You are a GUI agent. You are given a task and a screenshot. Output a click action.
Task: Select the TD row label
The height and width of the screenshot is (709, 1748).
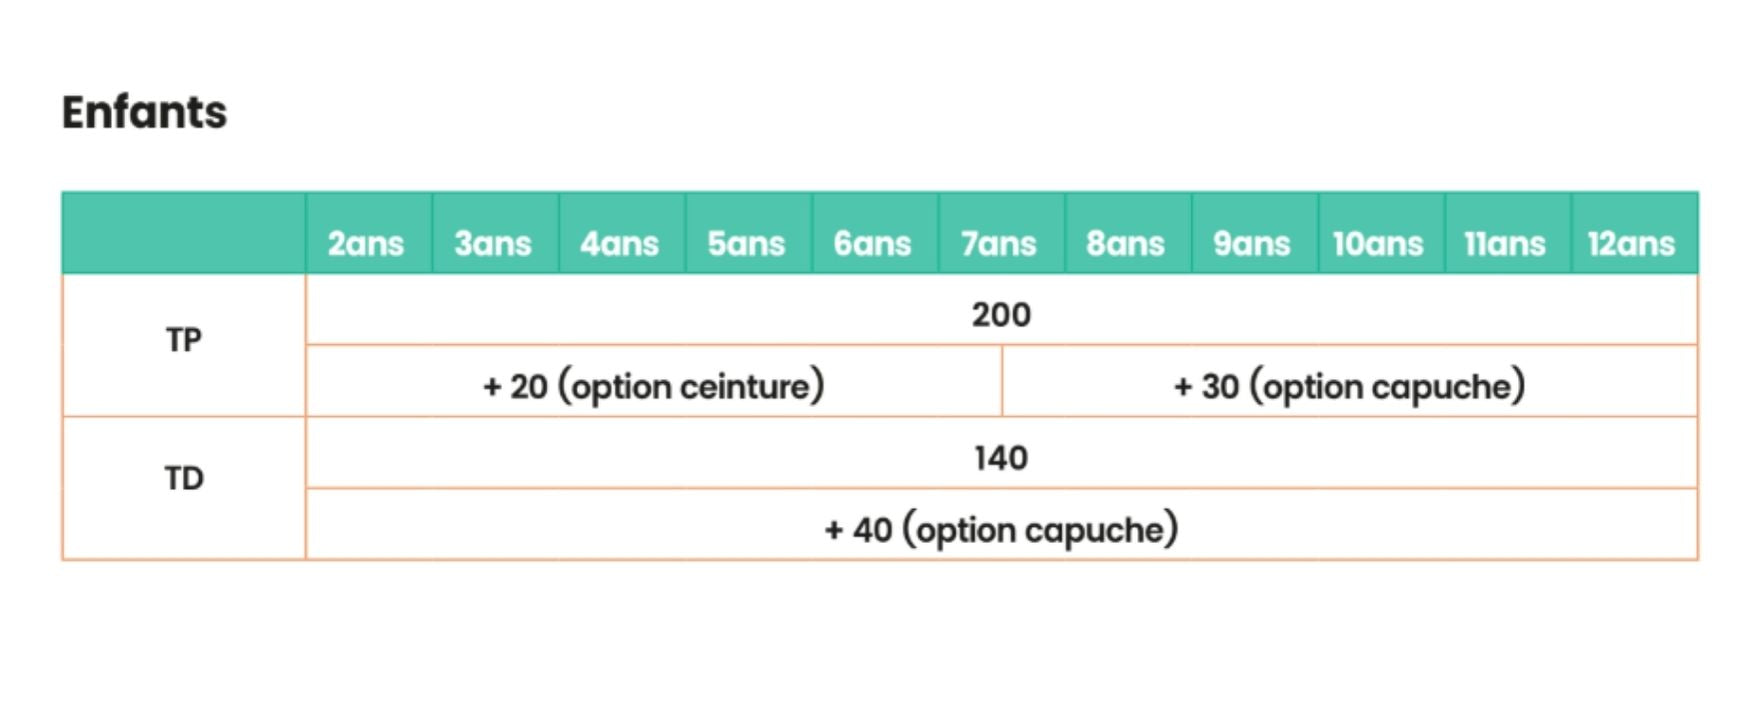[184, 479]
